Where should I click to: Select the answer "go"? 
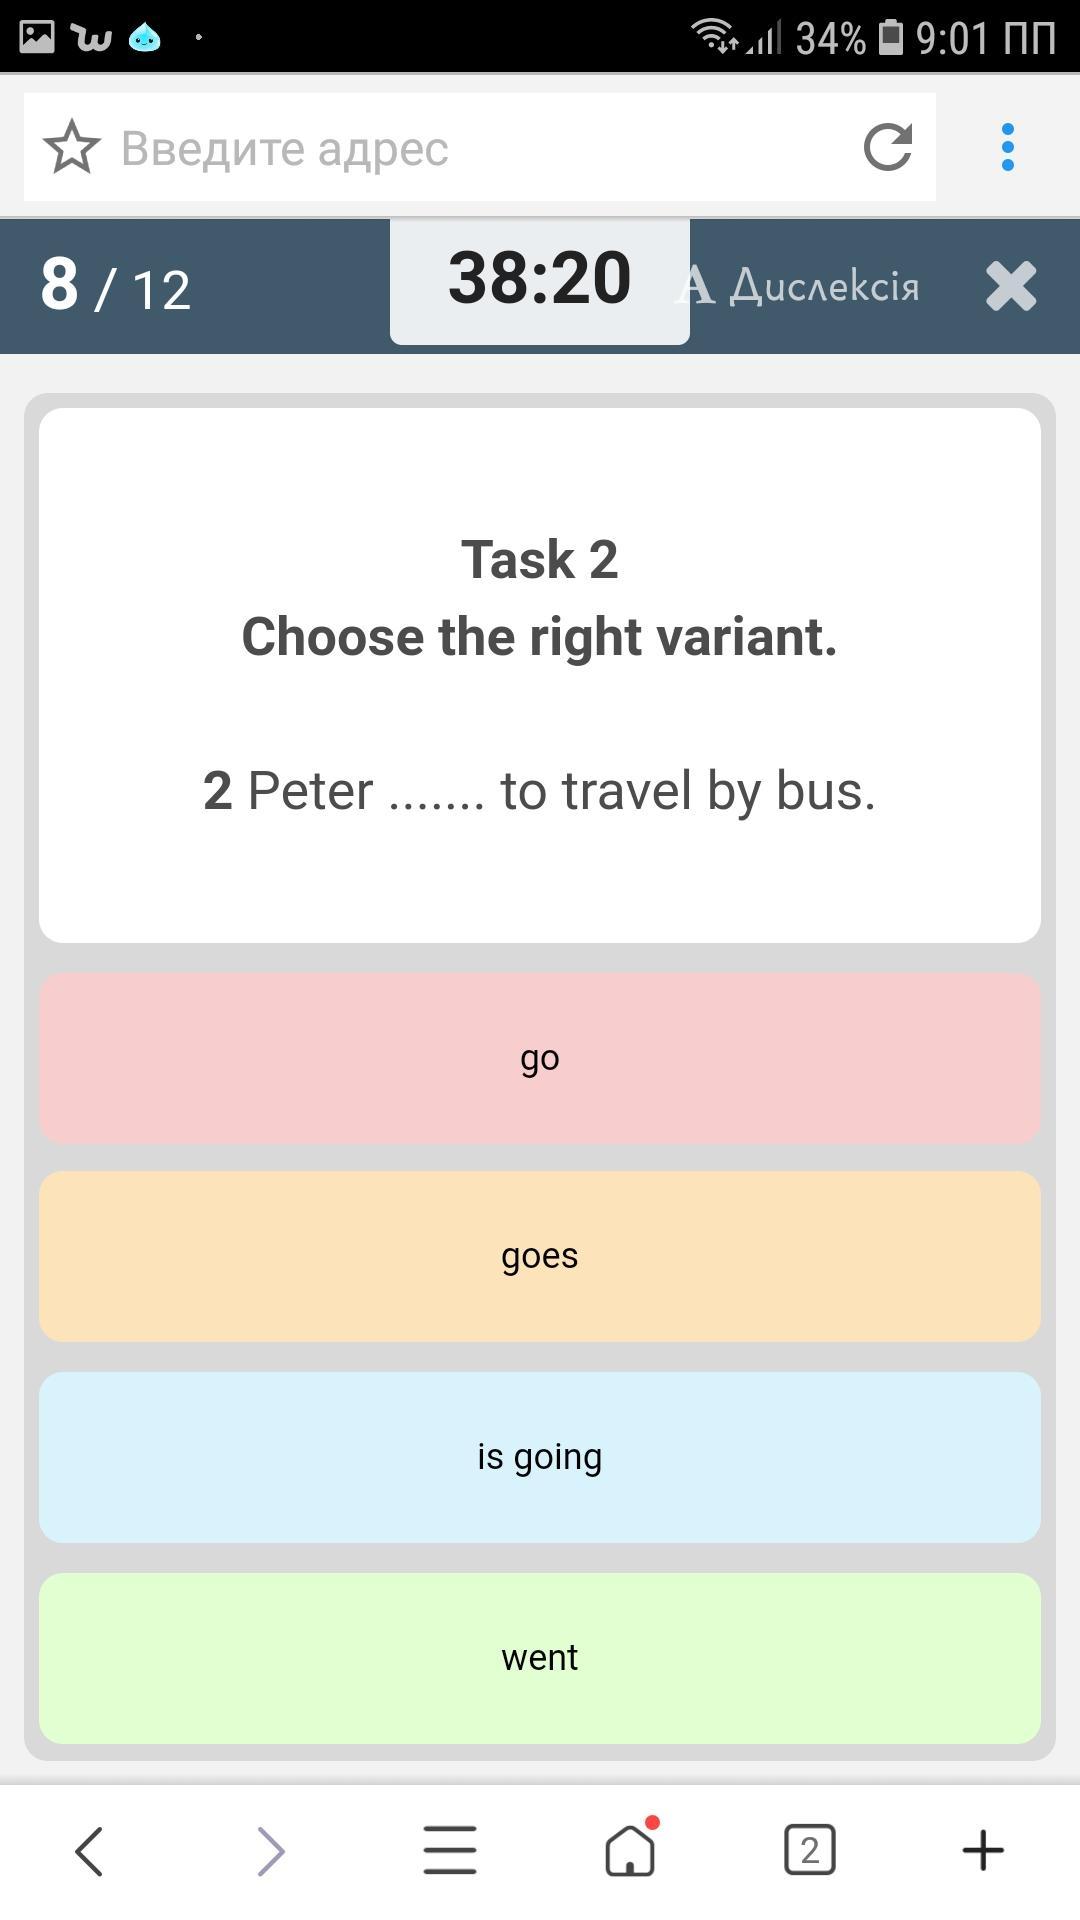tap(540, 1058)
